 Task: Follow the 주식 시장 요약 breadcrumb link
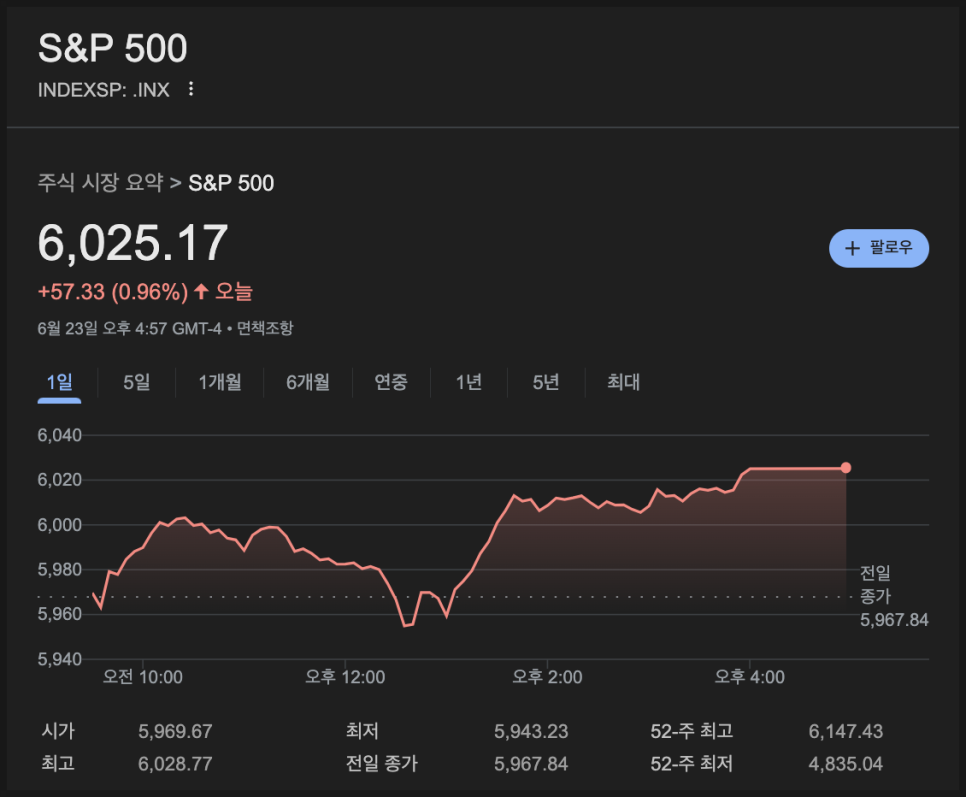100,183
